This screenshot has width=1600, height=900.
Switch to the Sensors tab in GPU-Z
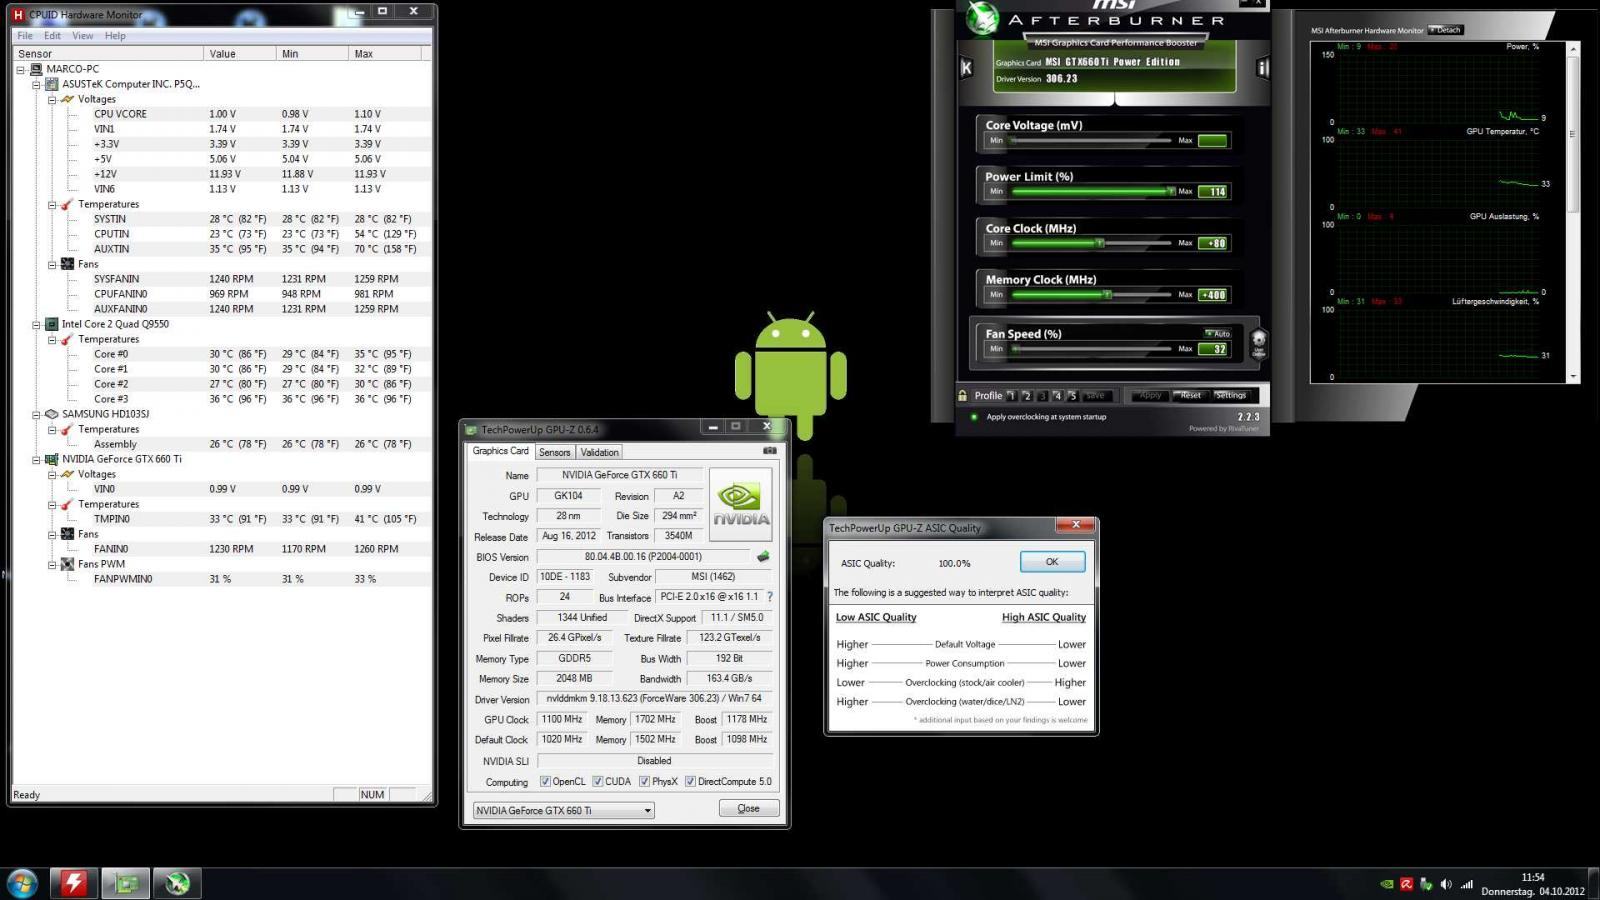tap(555, 452)
